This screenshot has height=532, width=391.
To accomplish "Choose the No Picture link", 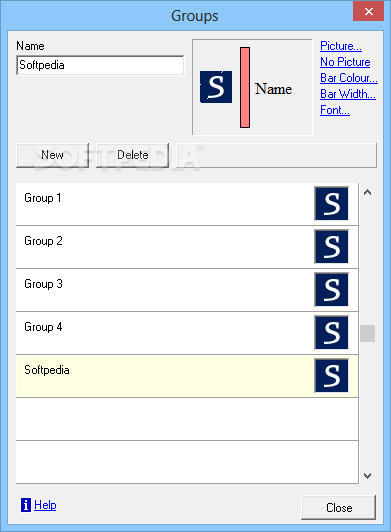I will 345,62.
